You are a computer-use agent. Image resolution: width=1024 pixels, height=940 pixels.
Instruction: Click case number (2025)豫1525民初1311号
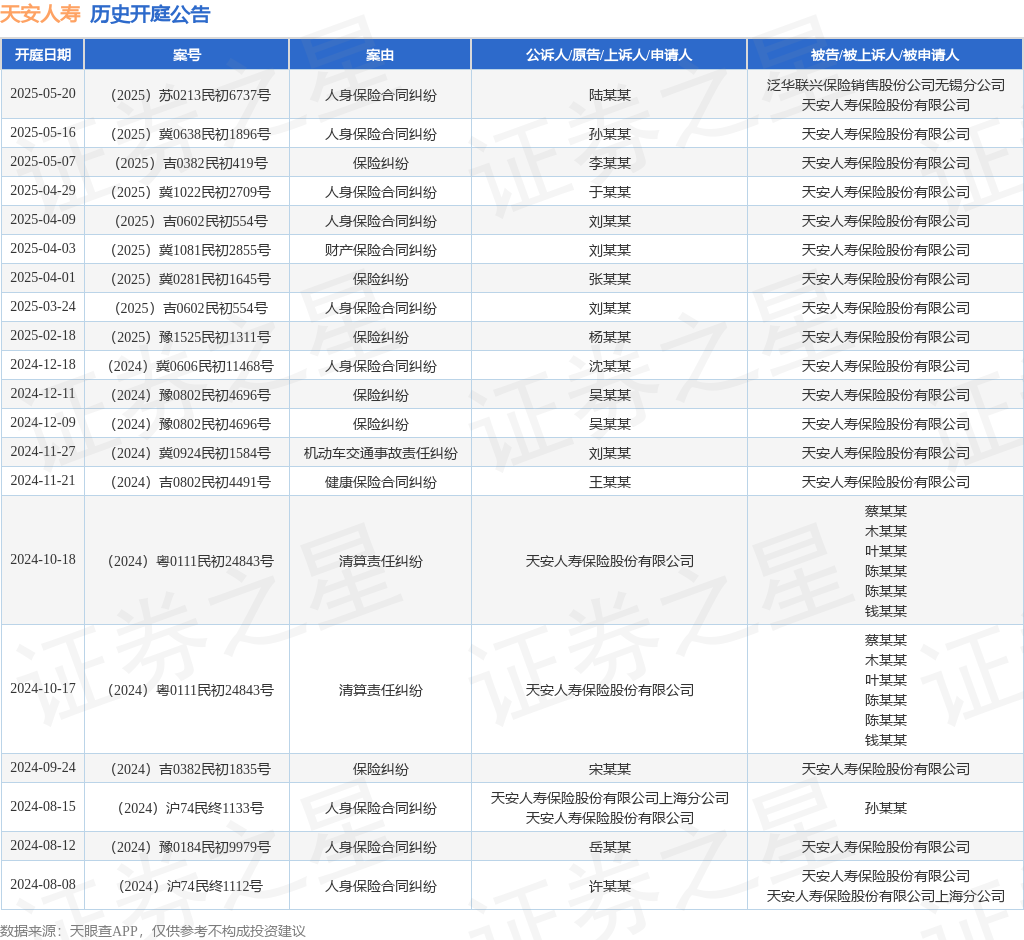tap(187, 337)
